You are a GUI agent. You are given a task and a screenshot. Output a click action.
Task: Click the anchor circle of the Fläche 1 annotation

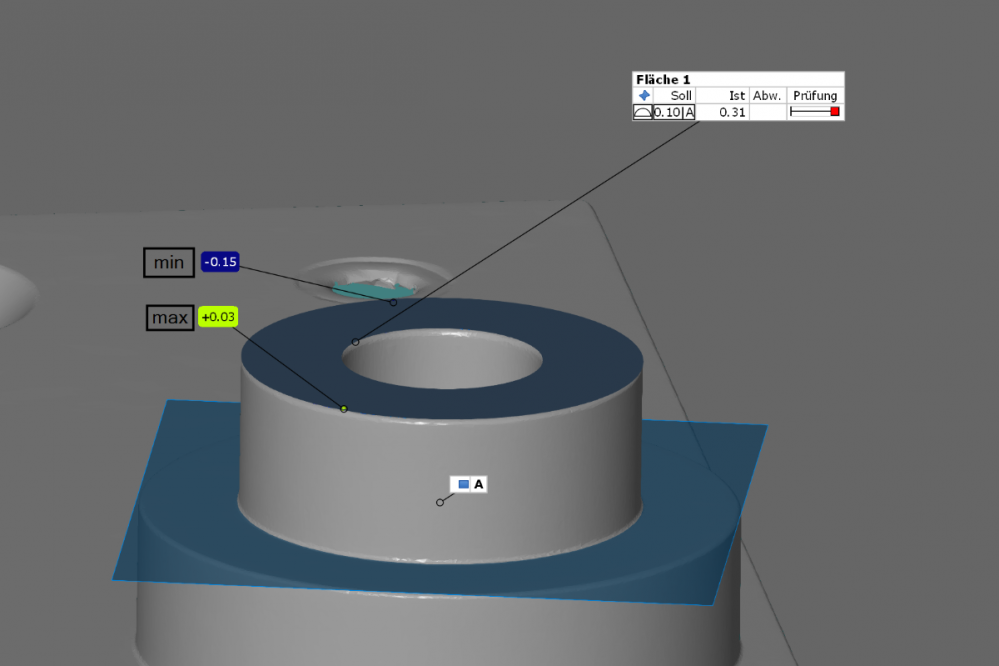356,342
